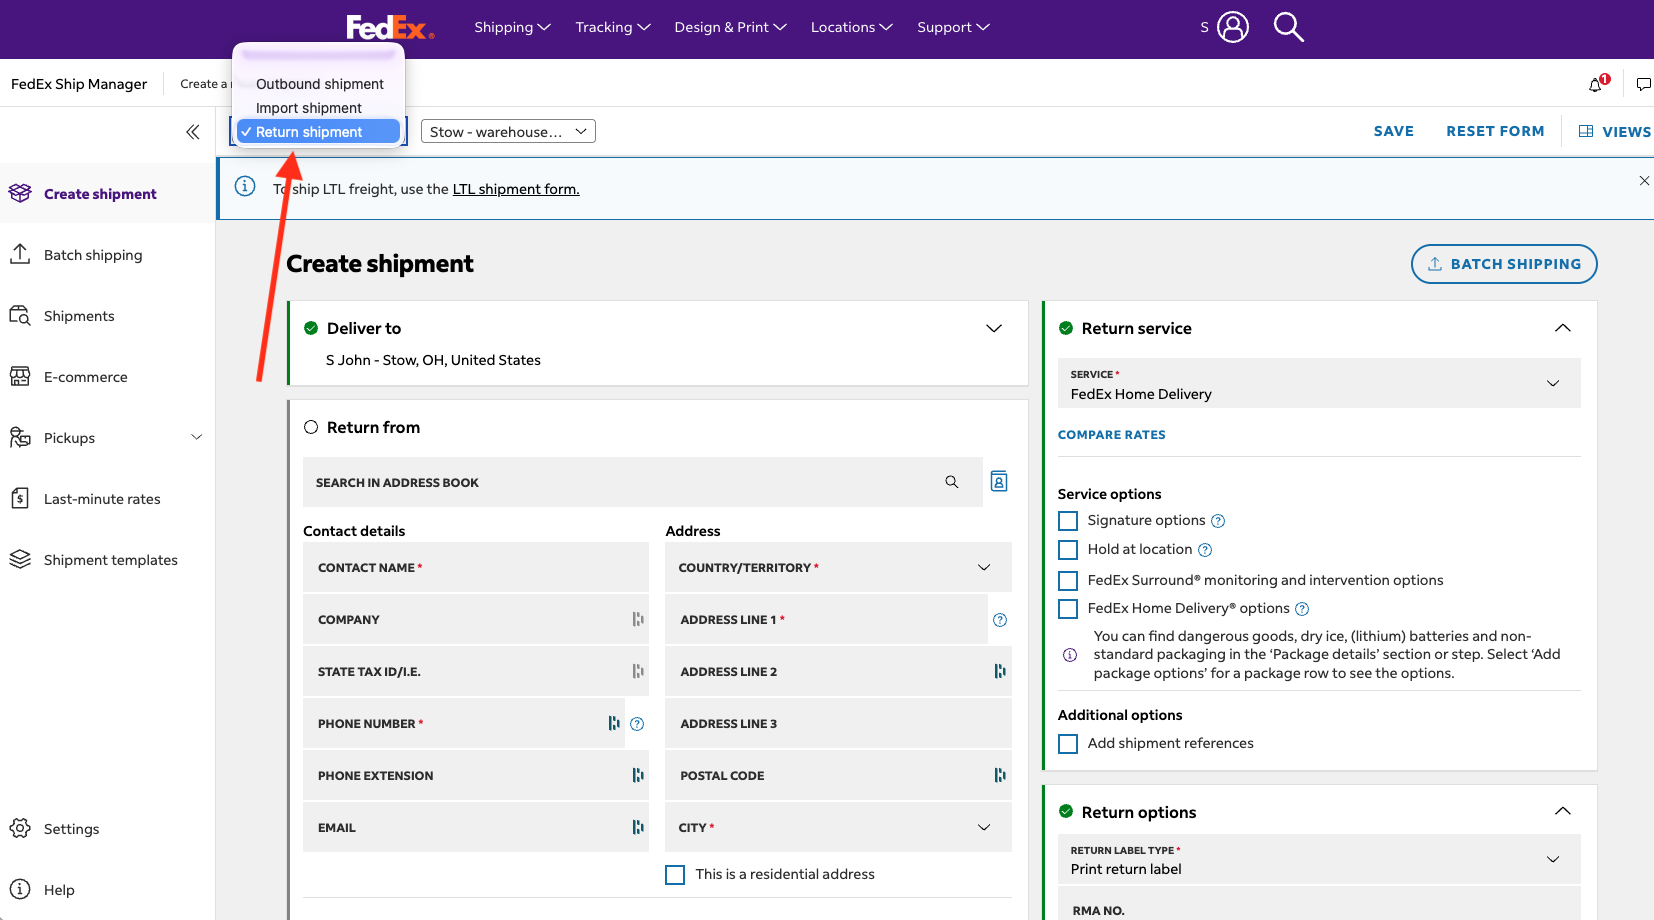Select Outbound shipment option

319,84
